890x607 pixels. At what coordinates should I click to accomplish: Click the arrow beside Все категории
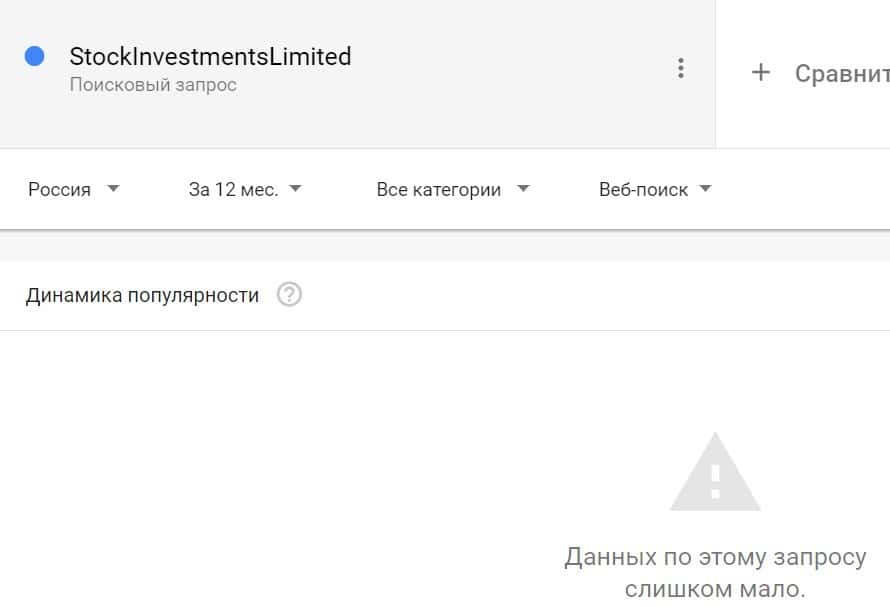(523, 189)
